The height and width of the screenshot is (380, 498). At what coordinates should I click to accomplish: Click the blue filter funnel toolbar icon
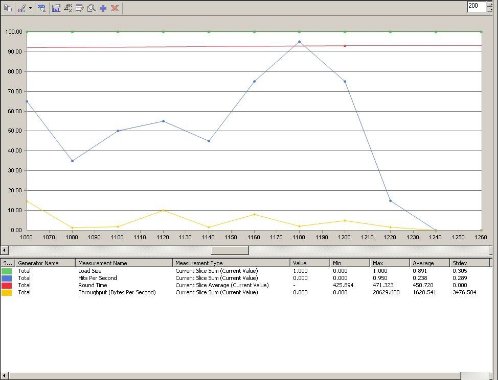(42, 8)
